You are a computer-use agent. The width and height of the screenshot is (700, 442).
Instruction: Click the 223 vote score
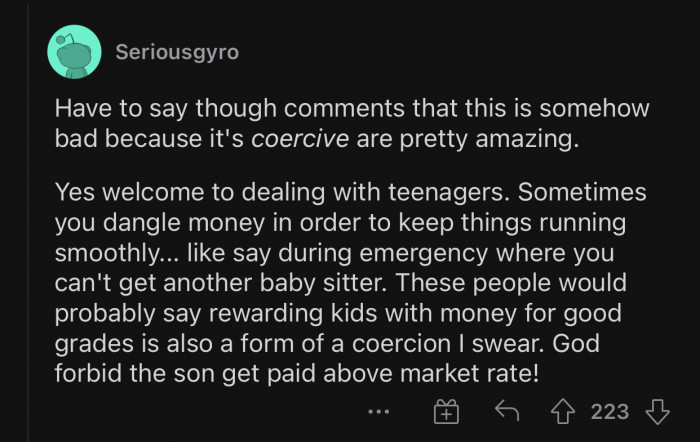pyautogui.click(x=610, y=411)
